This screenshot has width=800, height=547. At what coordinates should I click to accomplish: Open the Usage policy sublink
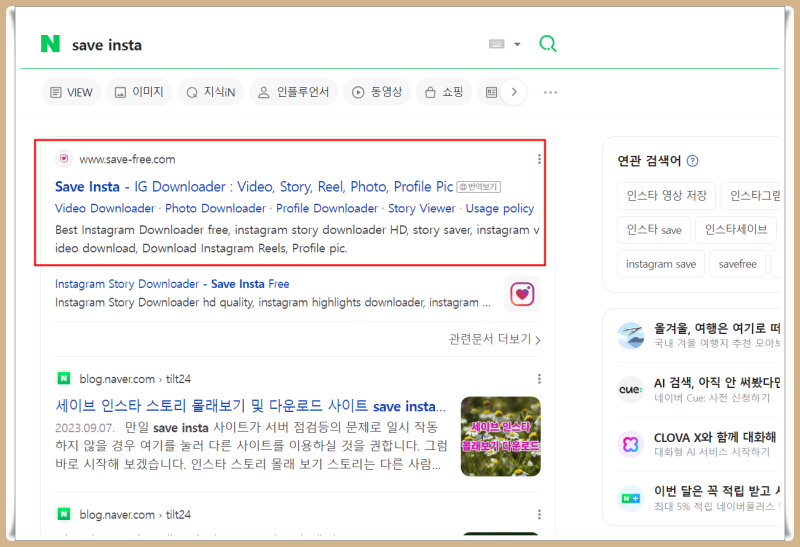[499, 208]
